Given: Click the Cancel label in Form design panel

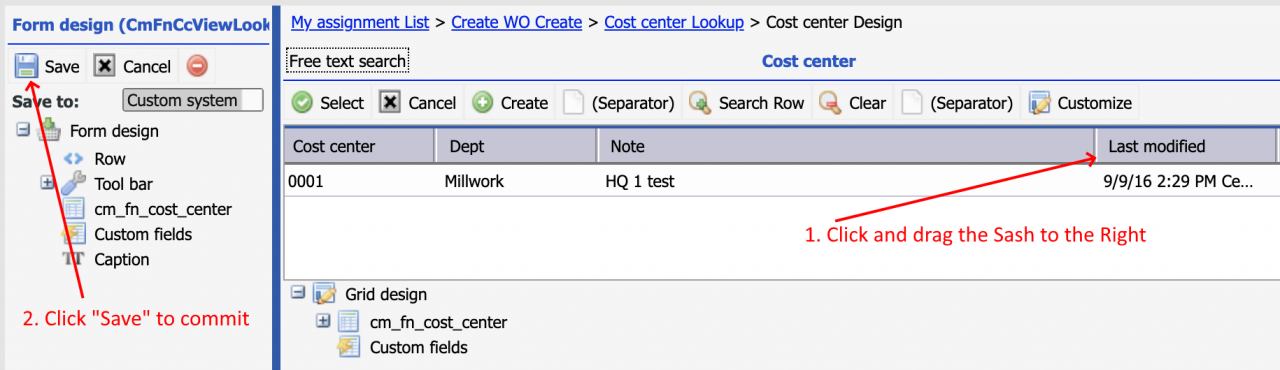Looking at the screenshot, I should pos(147,67).
